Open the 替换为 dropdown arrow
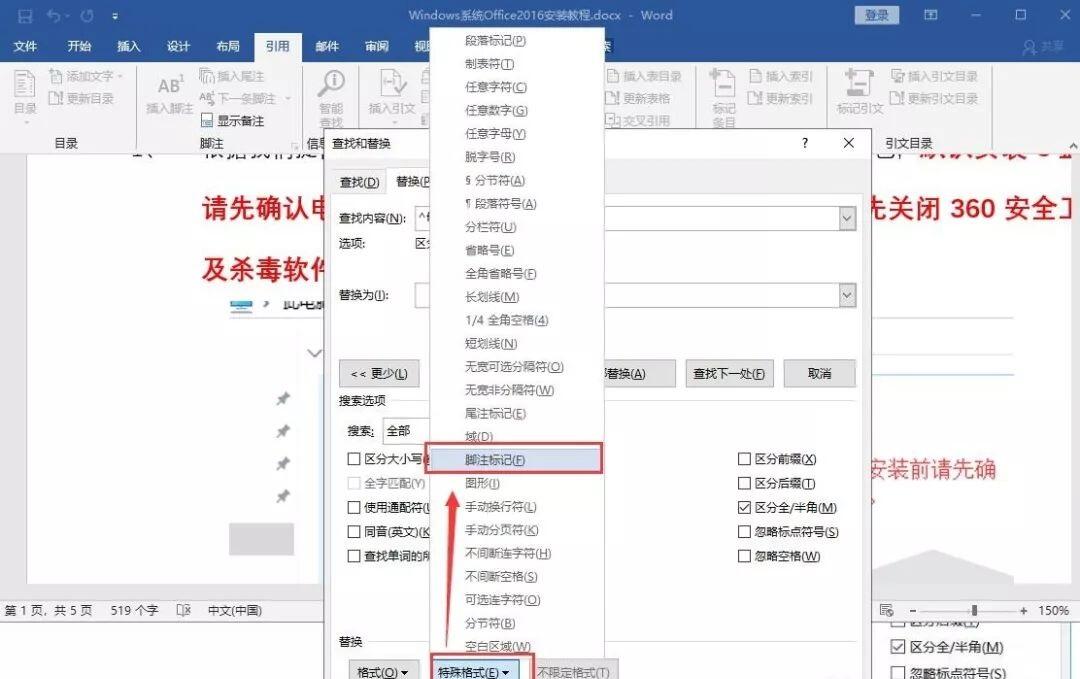The image size is (1080, 679). point(847,295)
